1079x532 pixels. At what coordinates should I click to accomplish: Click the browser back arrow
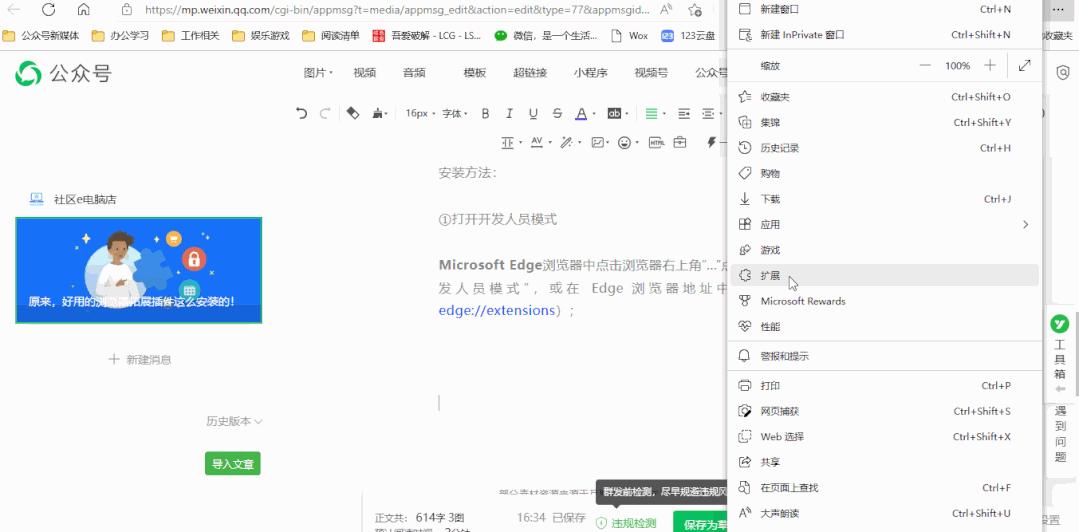tap(13, 10)
